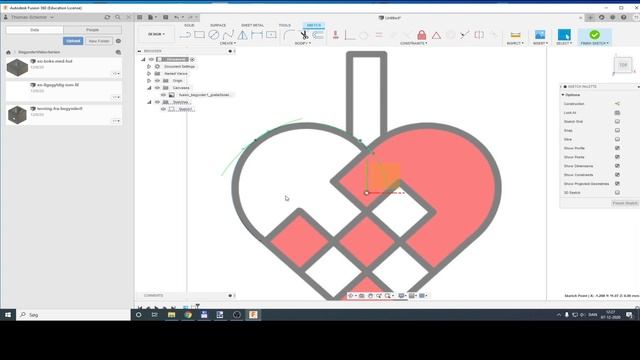Select the Rectangle sketch tool
The height and width of the screenshot is (360, 640).
click(199, 35)
